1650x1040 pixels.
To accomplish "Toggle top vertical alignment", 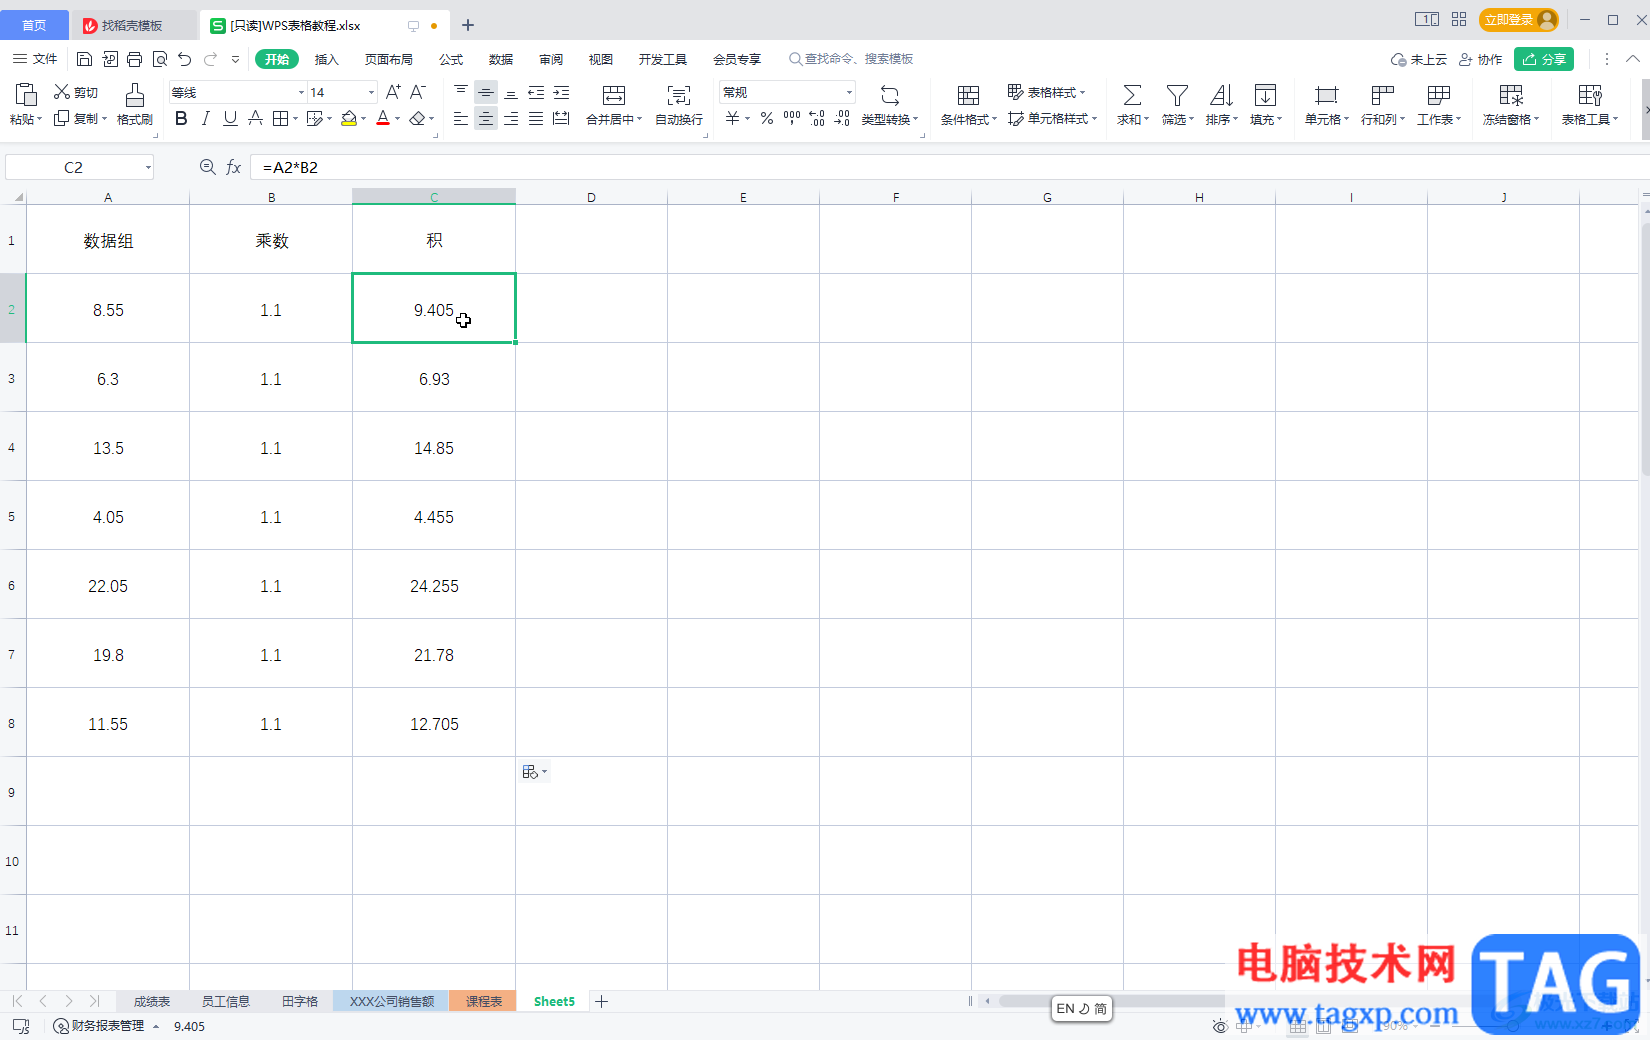I will coord(460,92).
